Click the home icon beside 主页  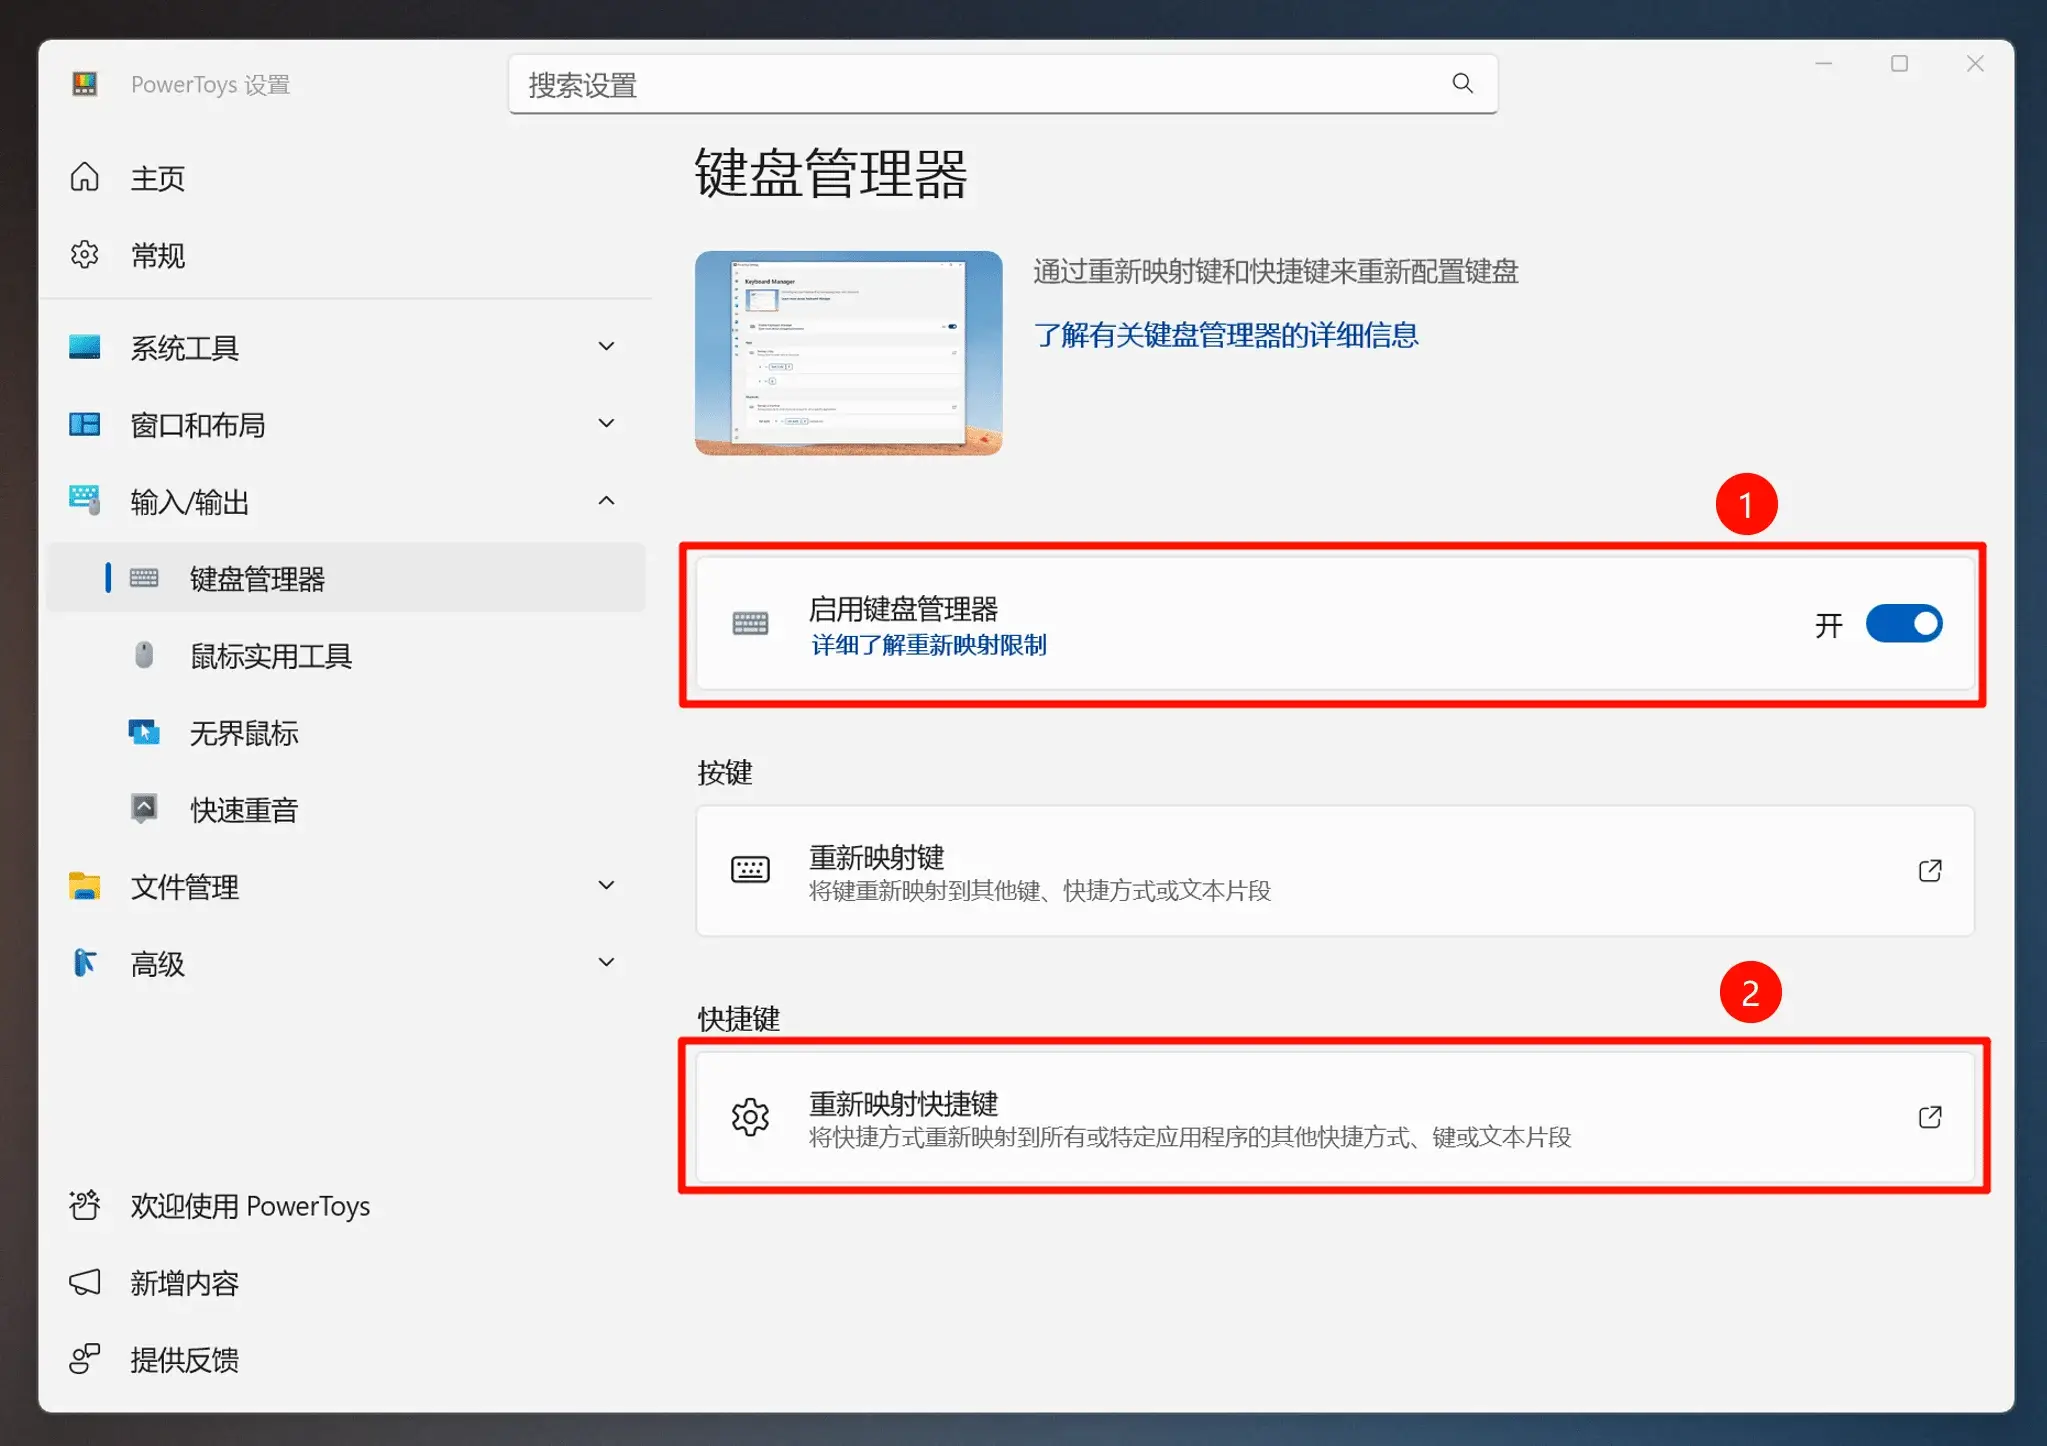[85, 177]
